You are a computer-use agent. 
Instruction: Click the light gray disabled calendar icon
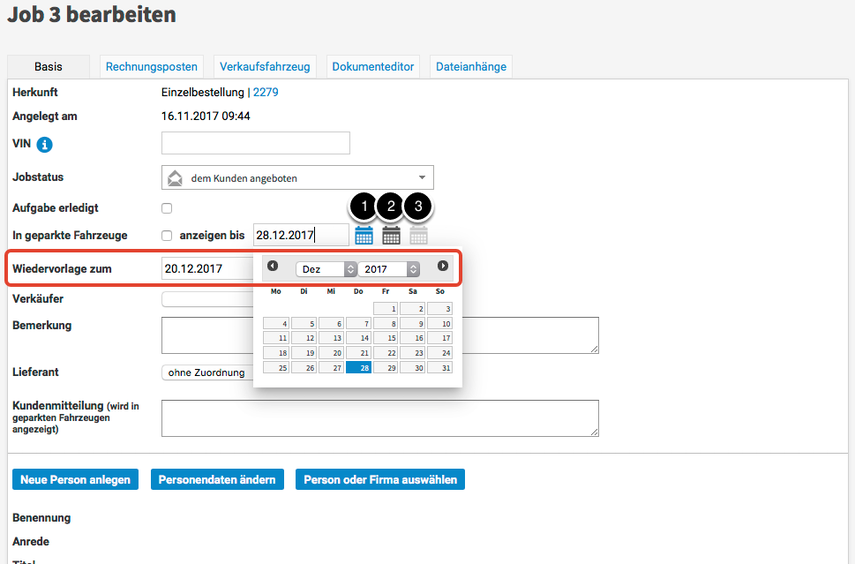click(x=418, y=236)
